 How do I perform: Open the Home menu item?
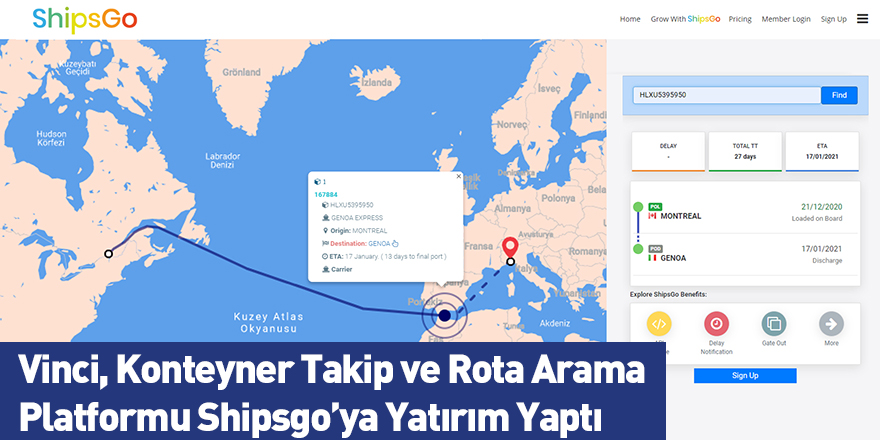[x=630, y=19]
